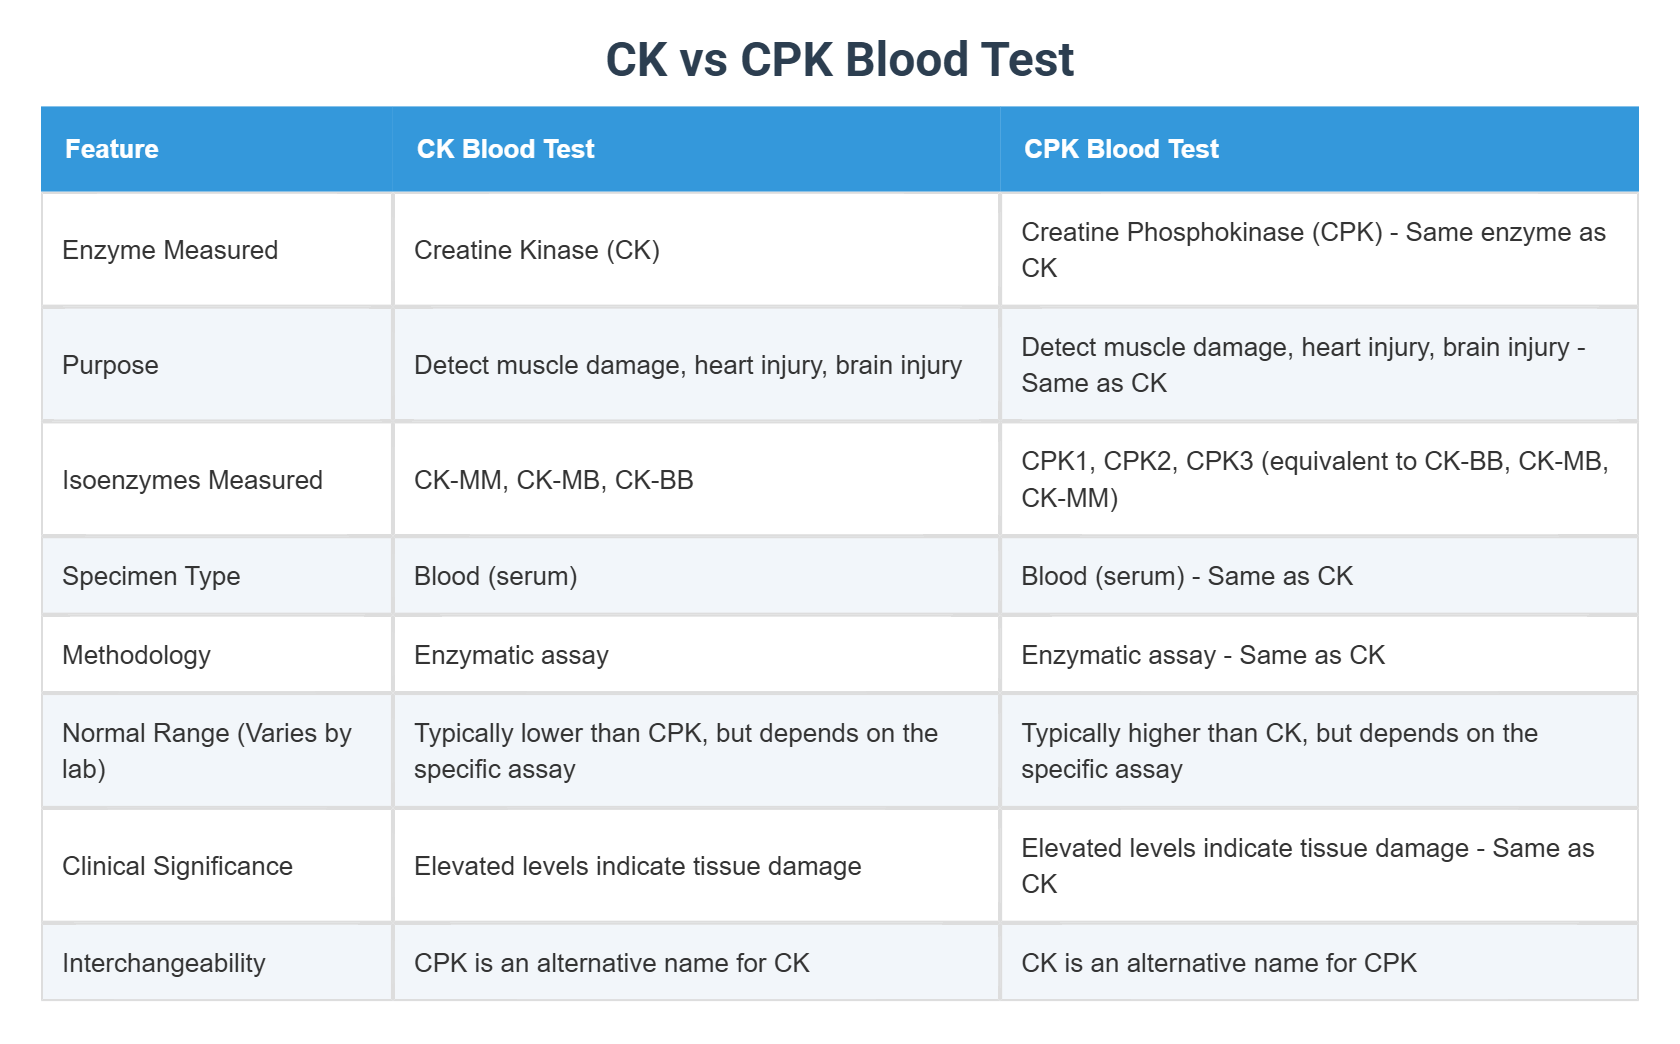Click the Normal Range row label
Viewport: 1680px width, 1044px height.
pyautogui.click(x=217, y=751)
